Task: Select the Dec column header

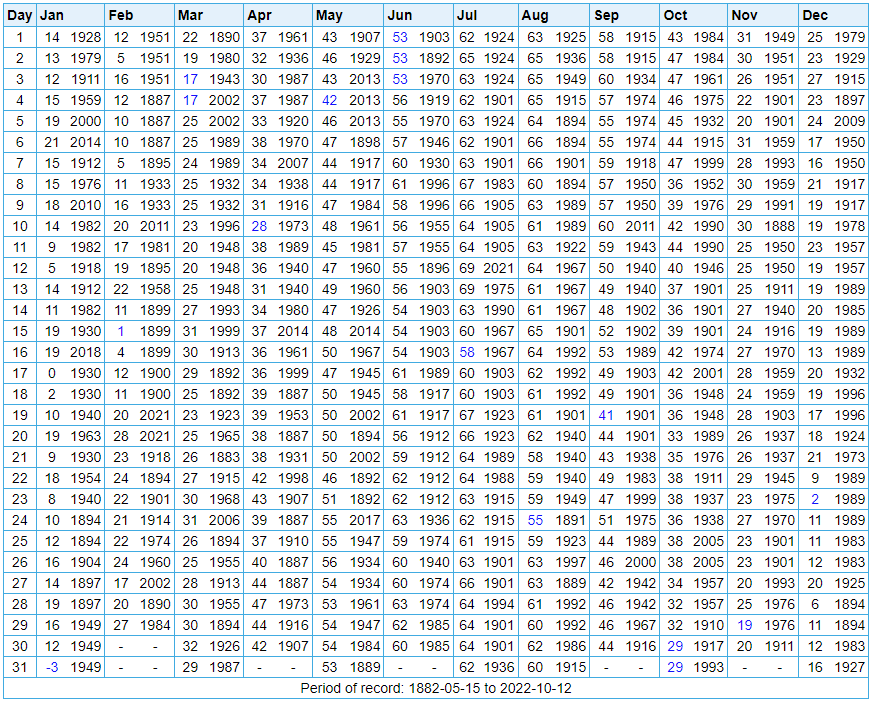Action: coord(814,15)
